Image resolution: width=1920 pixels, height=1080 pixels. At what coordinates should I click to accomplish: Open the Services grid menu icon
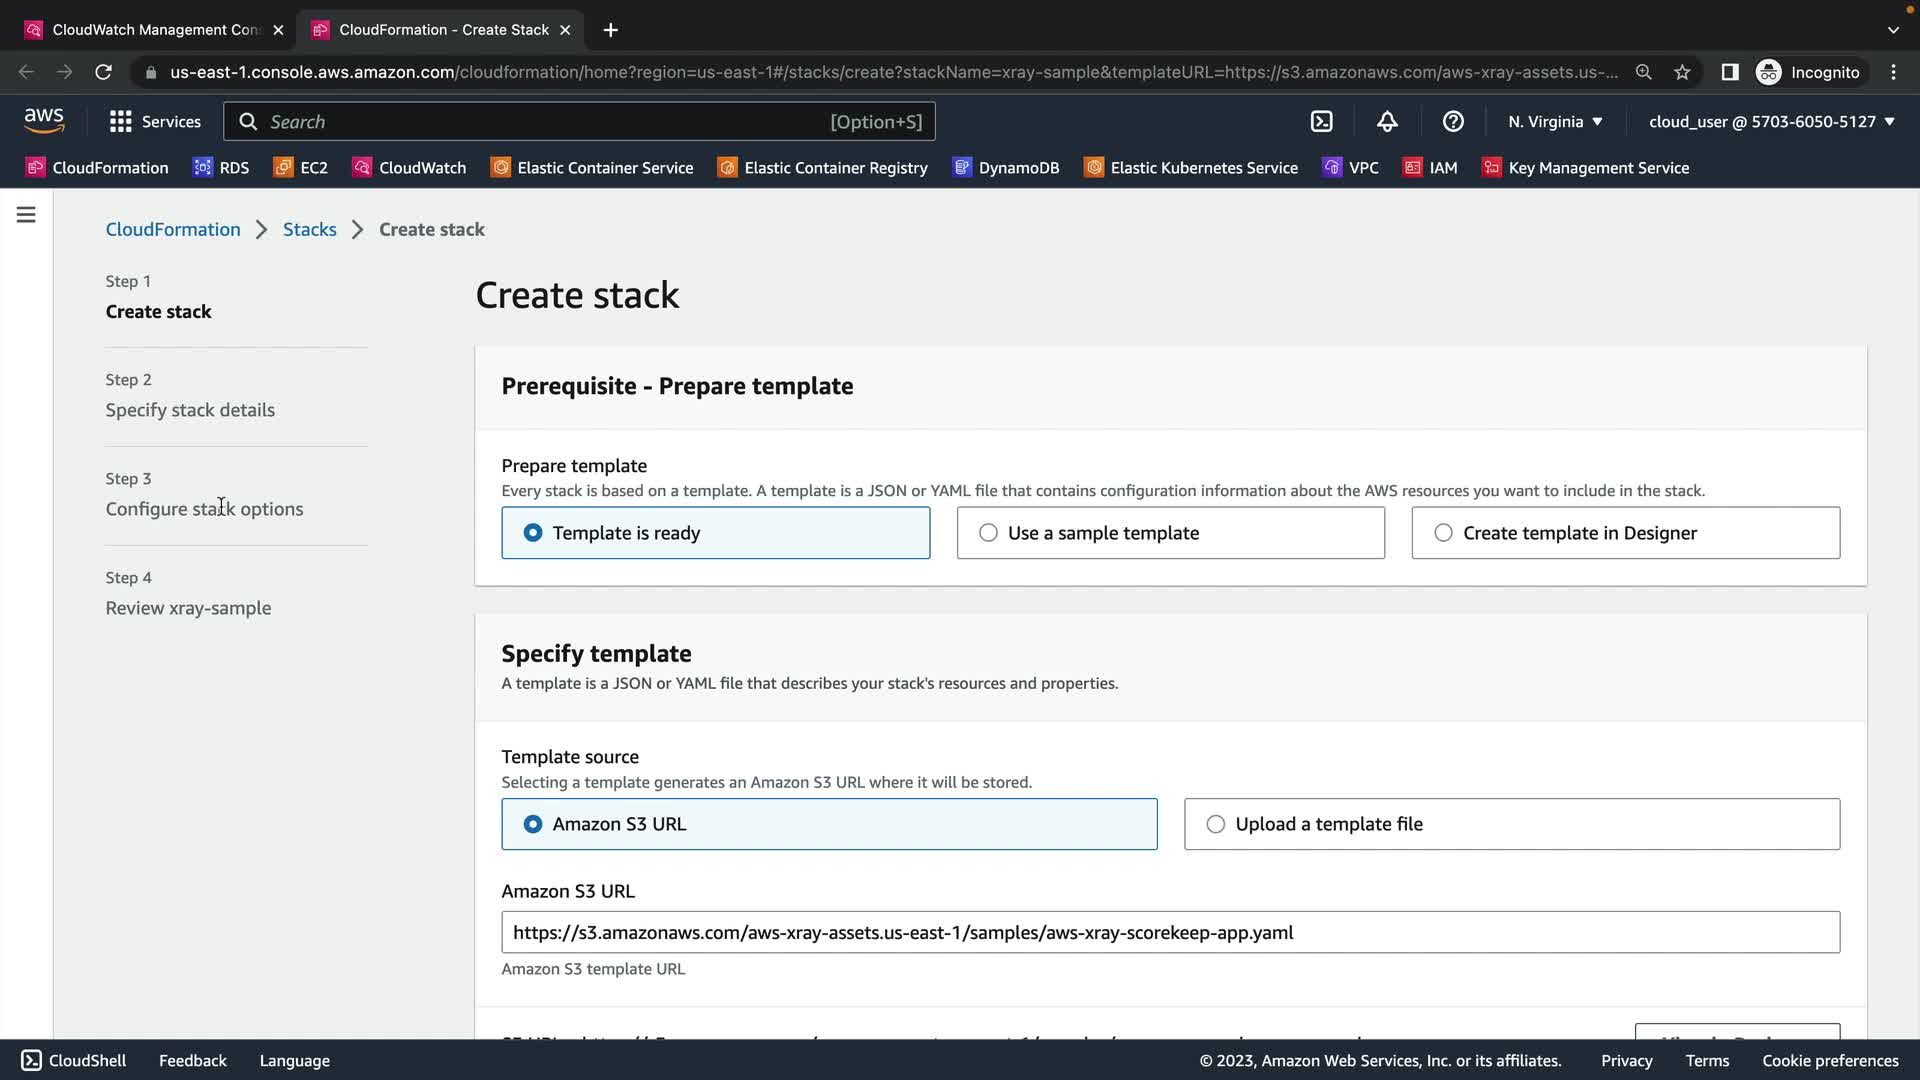121,122
